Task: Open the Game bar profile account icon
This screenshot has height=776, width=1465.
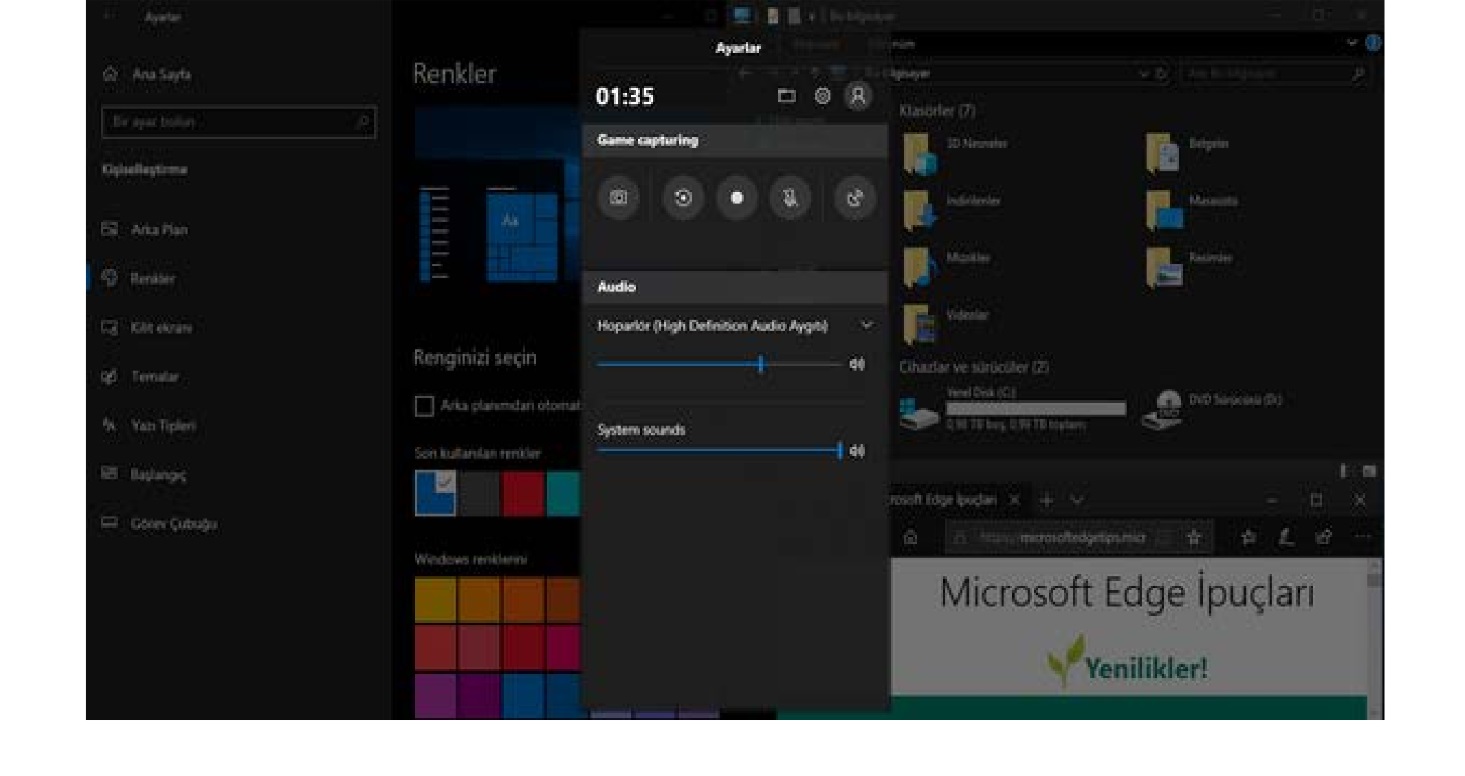Action: tap(857, 96)
